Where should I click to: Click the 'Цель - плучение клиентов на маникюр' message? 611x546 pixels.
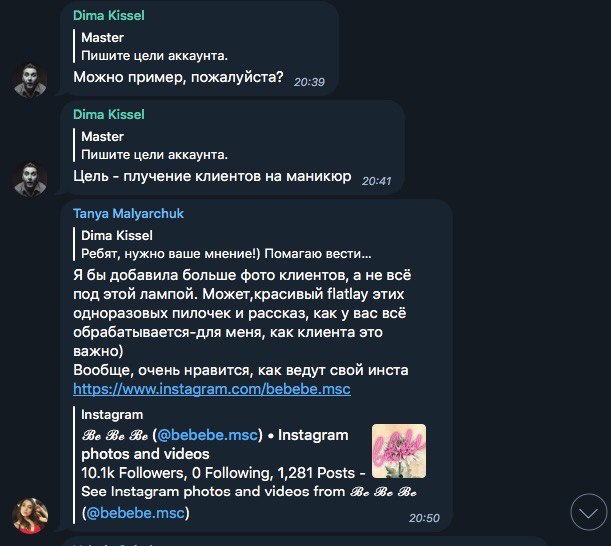point(212,176)
